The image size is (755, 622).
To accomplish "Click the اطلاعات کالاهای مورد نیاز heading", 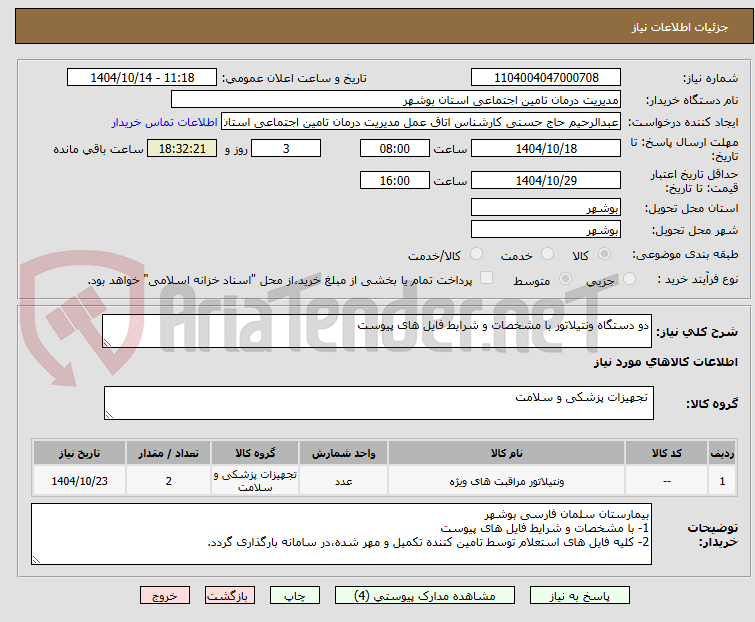I will coord(665,362).
